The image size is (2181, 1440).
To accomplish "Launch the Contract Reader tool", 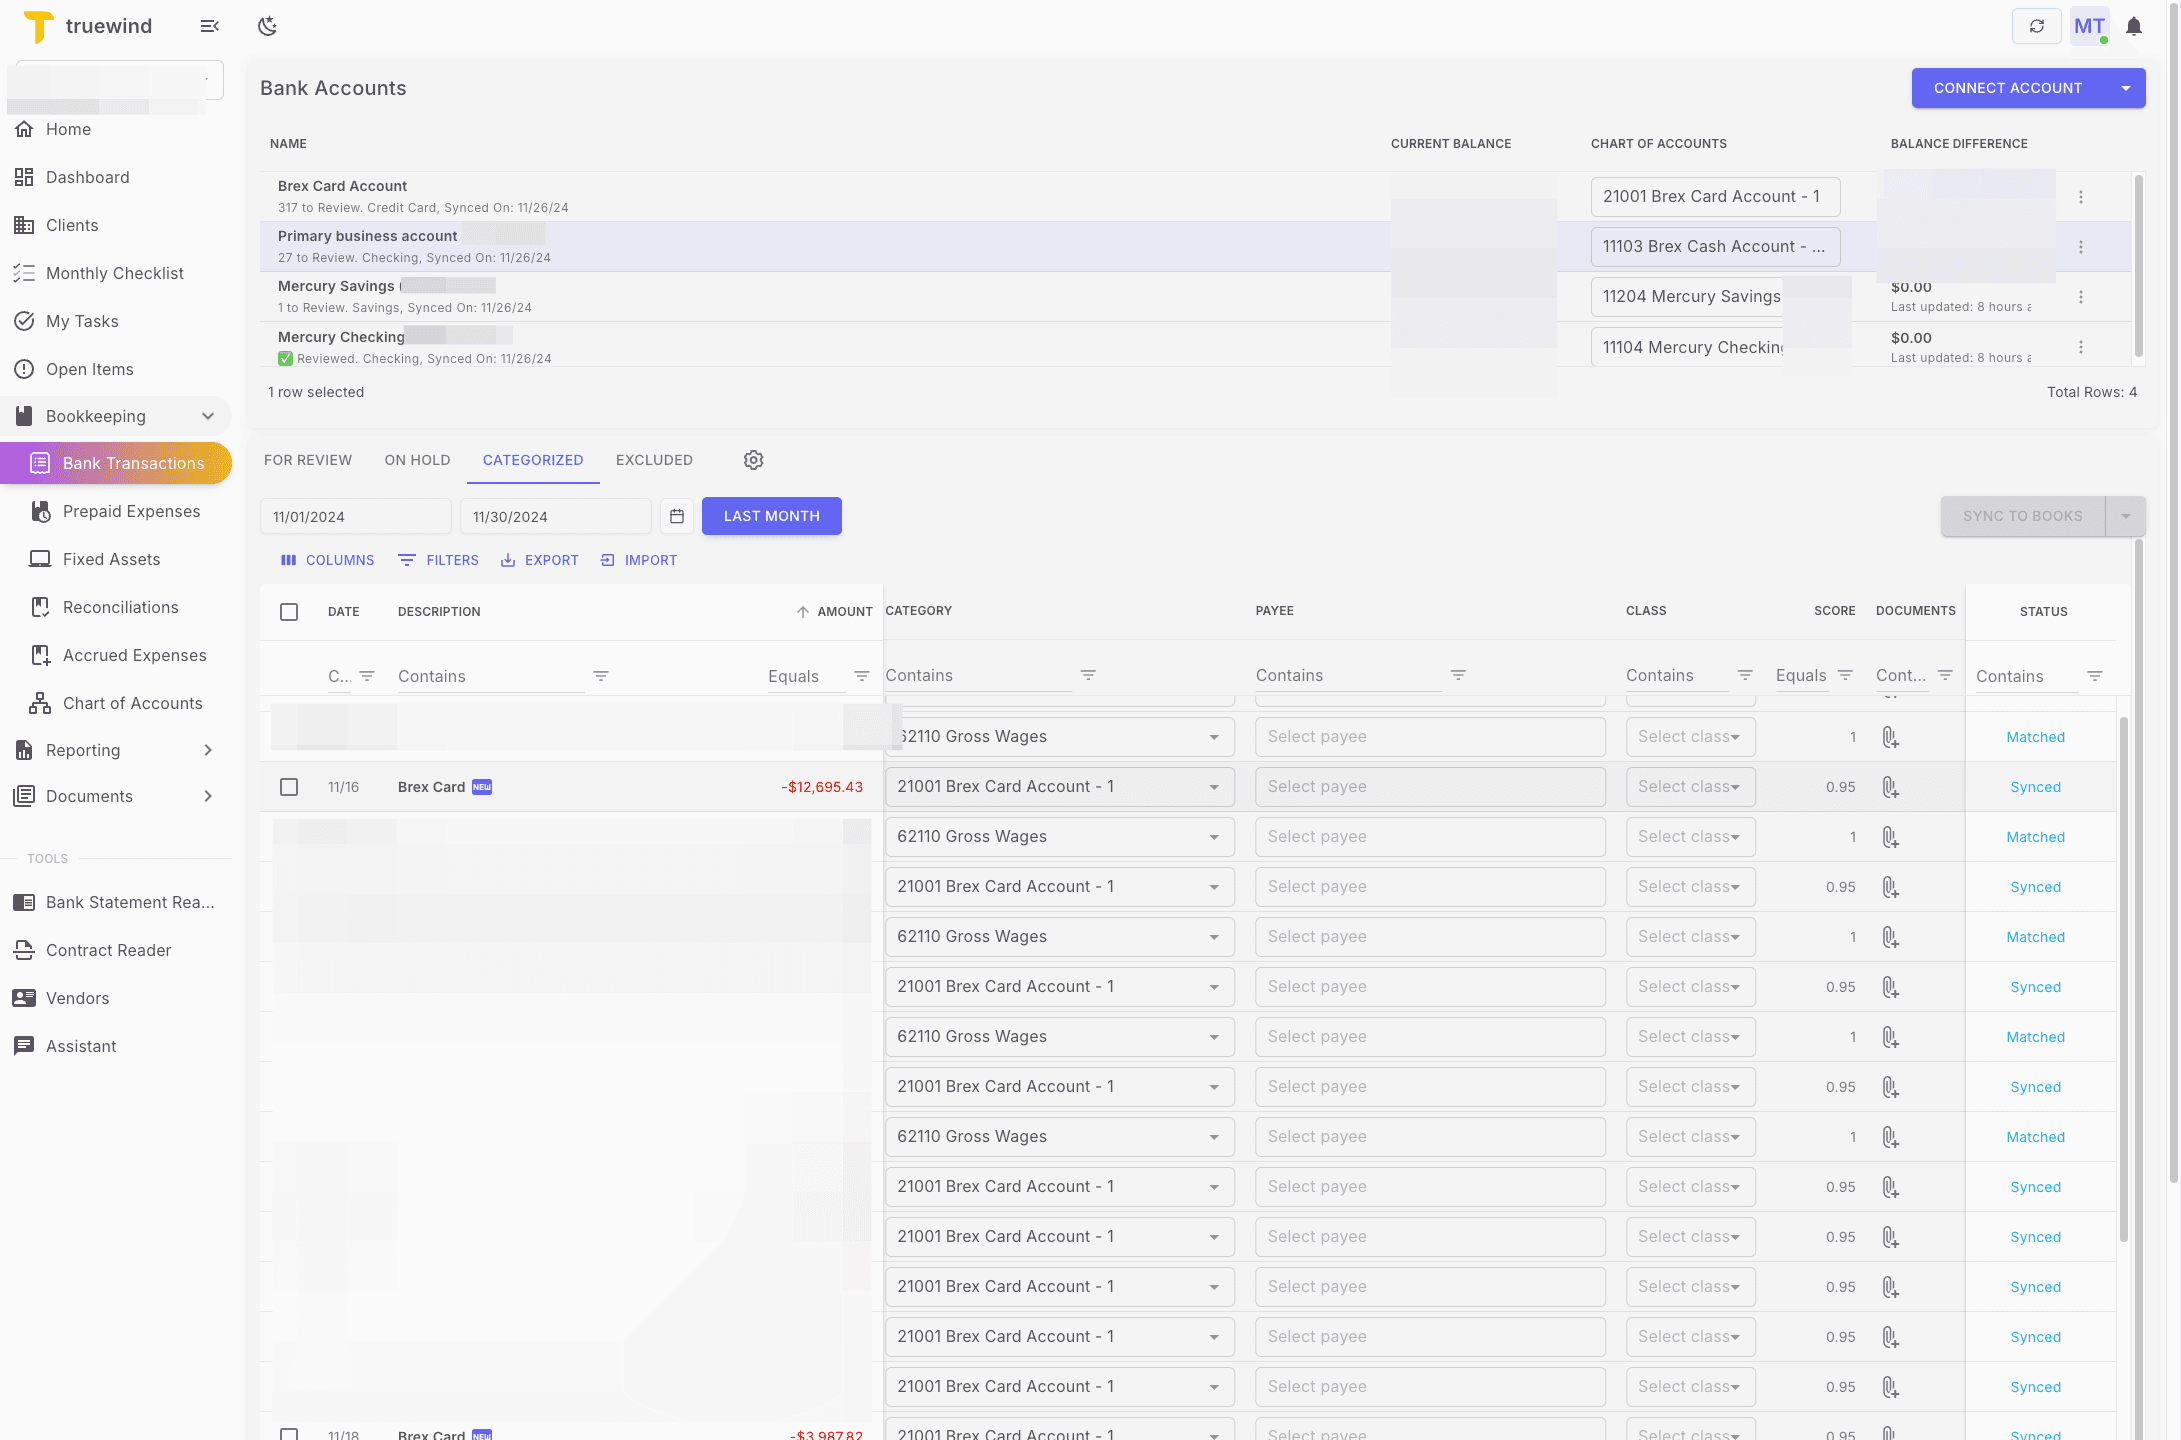I will coord(108,950).
